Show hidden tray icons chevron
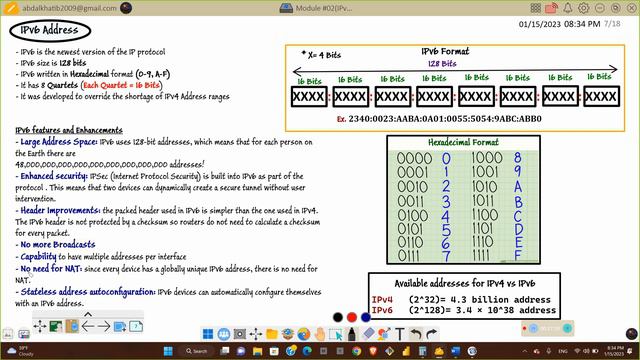Image resolution: width=640 pixels, height=360 pixels. (524, 351)
